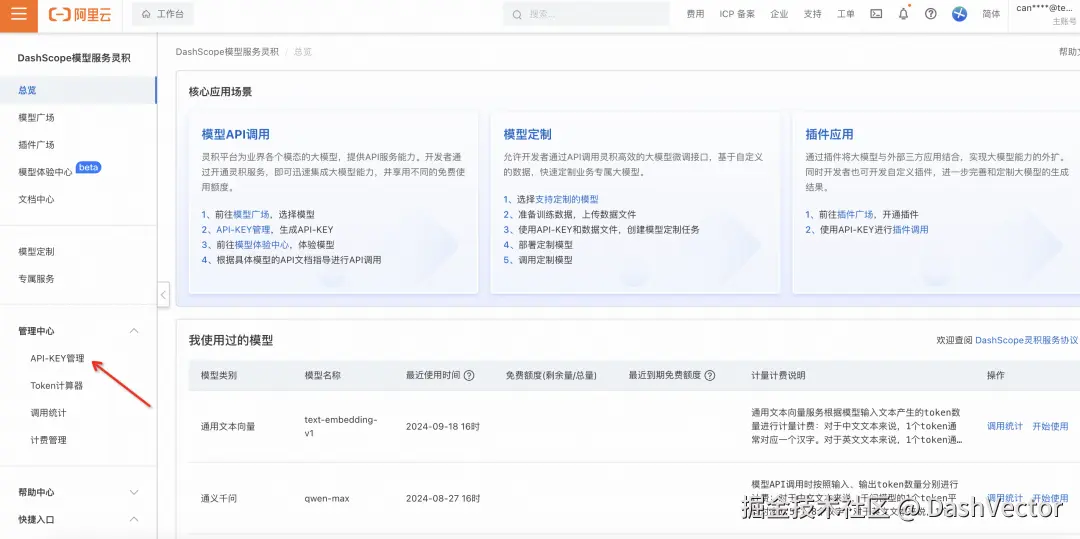Screen dimensions: 1080x539
Task: Open Token计算器 in the sidebar
Action: tap(57, 385)
